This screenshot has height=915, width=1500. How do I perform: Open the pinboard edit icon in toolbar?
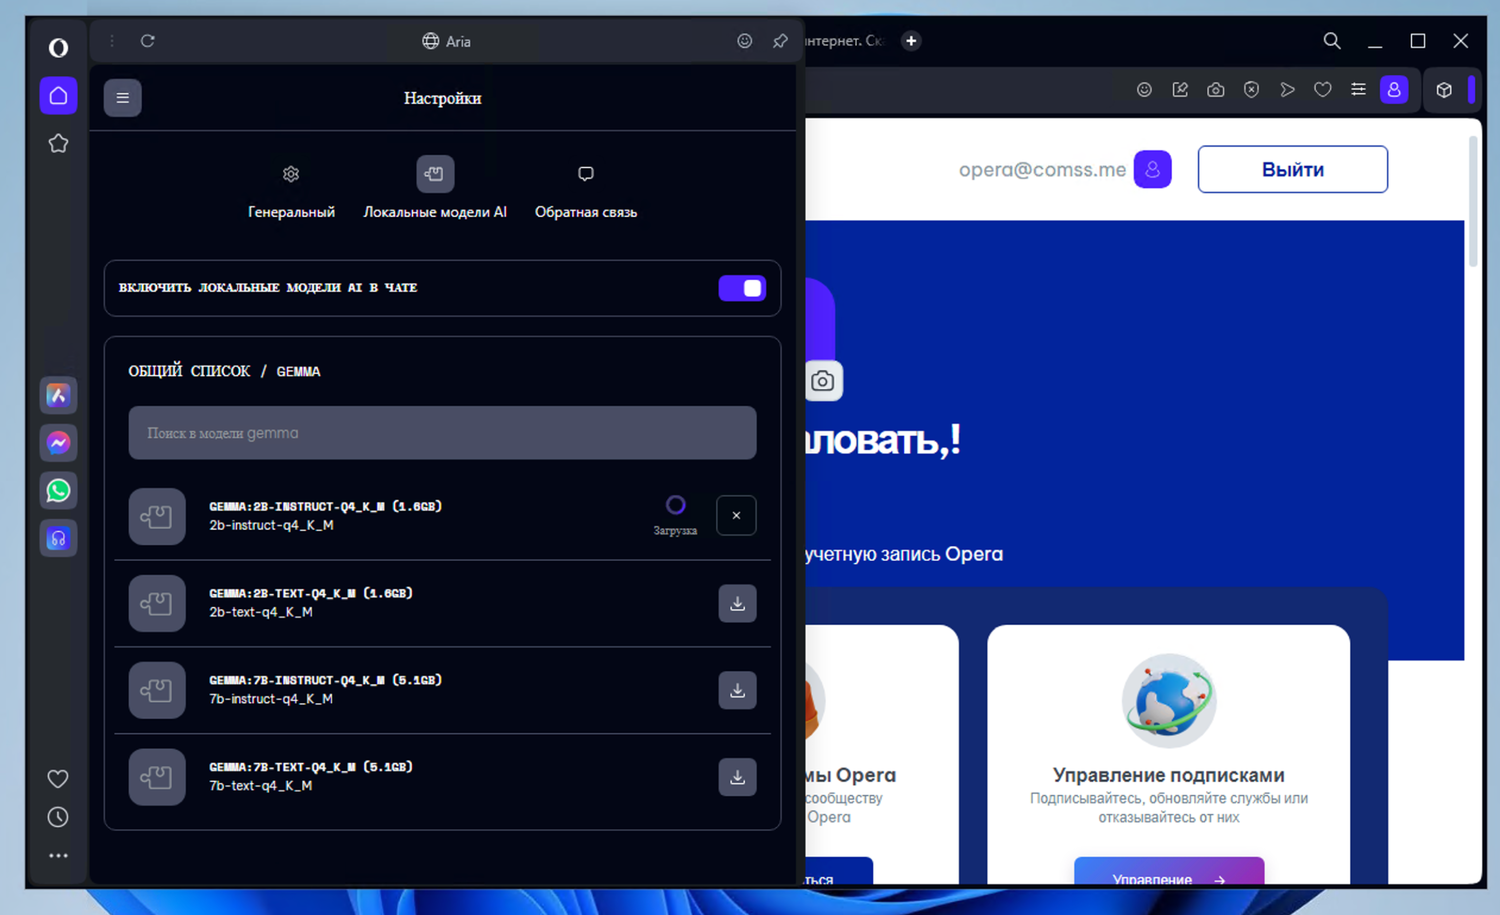coord(1180,90)
